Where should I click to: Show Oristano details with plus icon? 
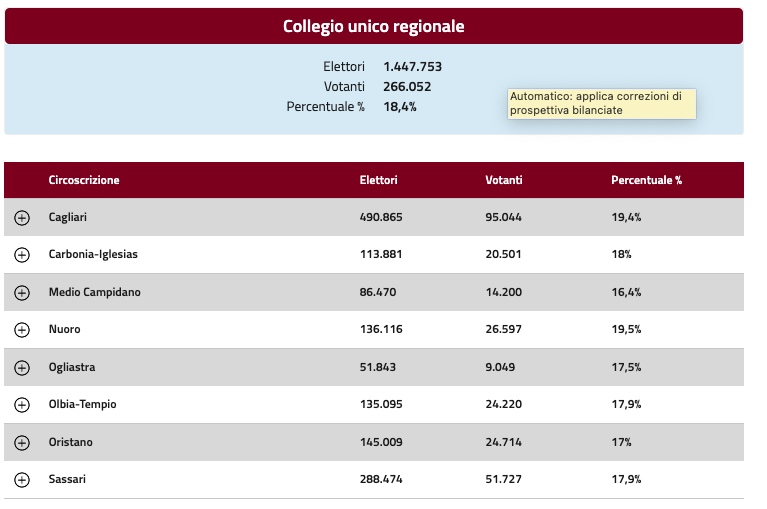click(22, 442)
